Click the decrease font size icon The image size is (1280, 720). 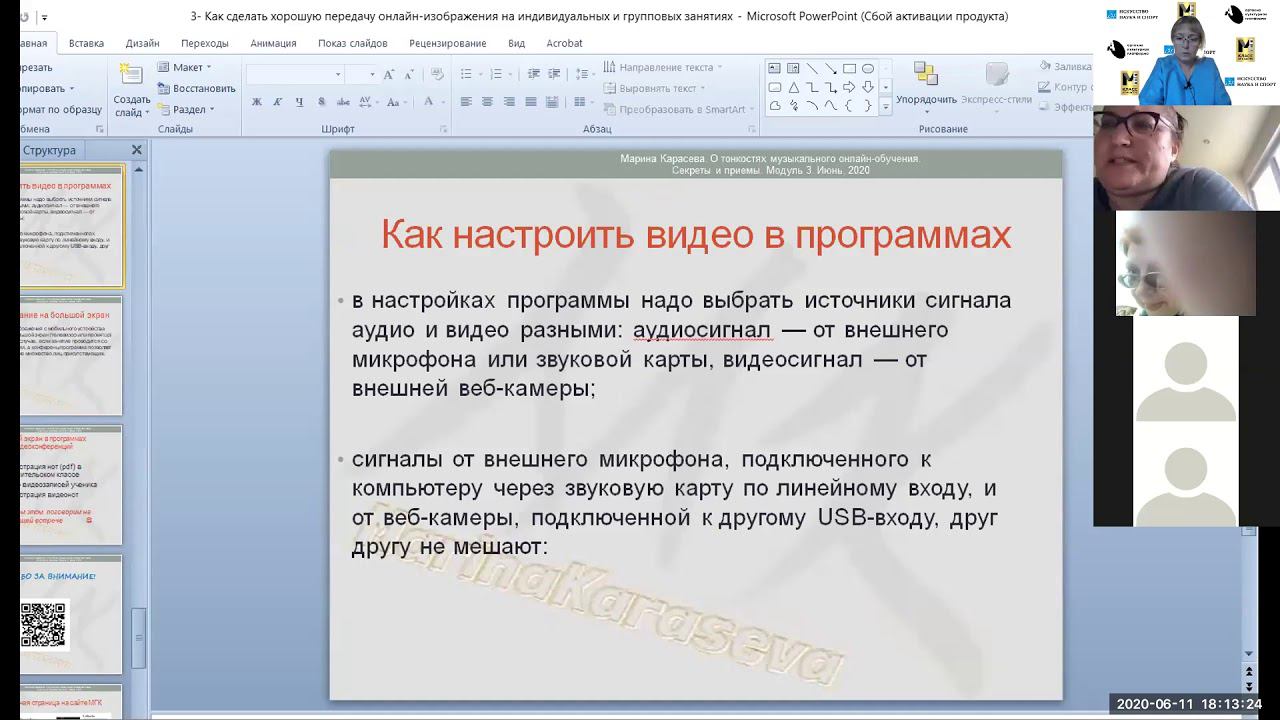pos(409,75)
